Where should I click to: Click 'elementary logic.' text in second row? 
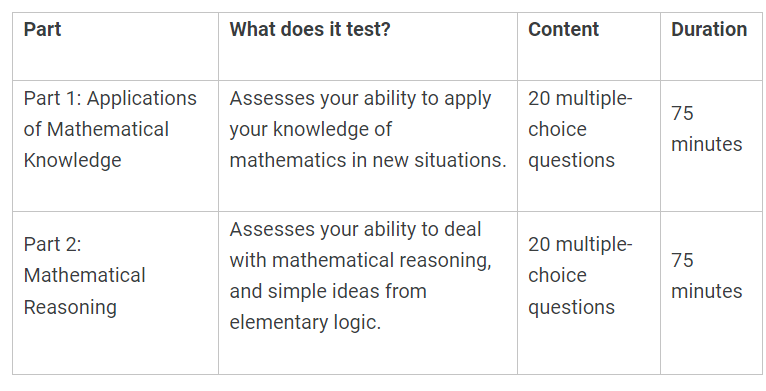[305, 323]
